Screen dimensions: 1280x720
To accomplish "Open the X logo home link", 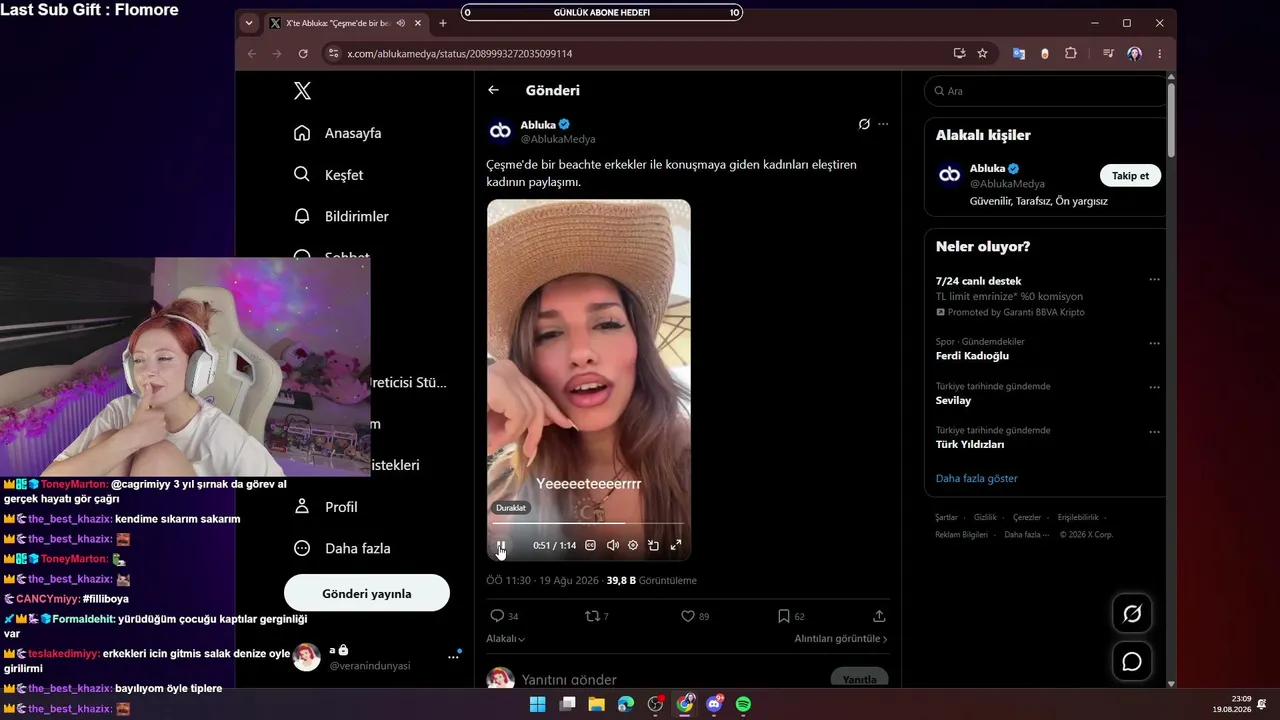I will pyautogui.click(x=303, y=91).
